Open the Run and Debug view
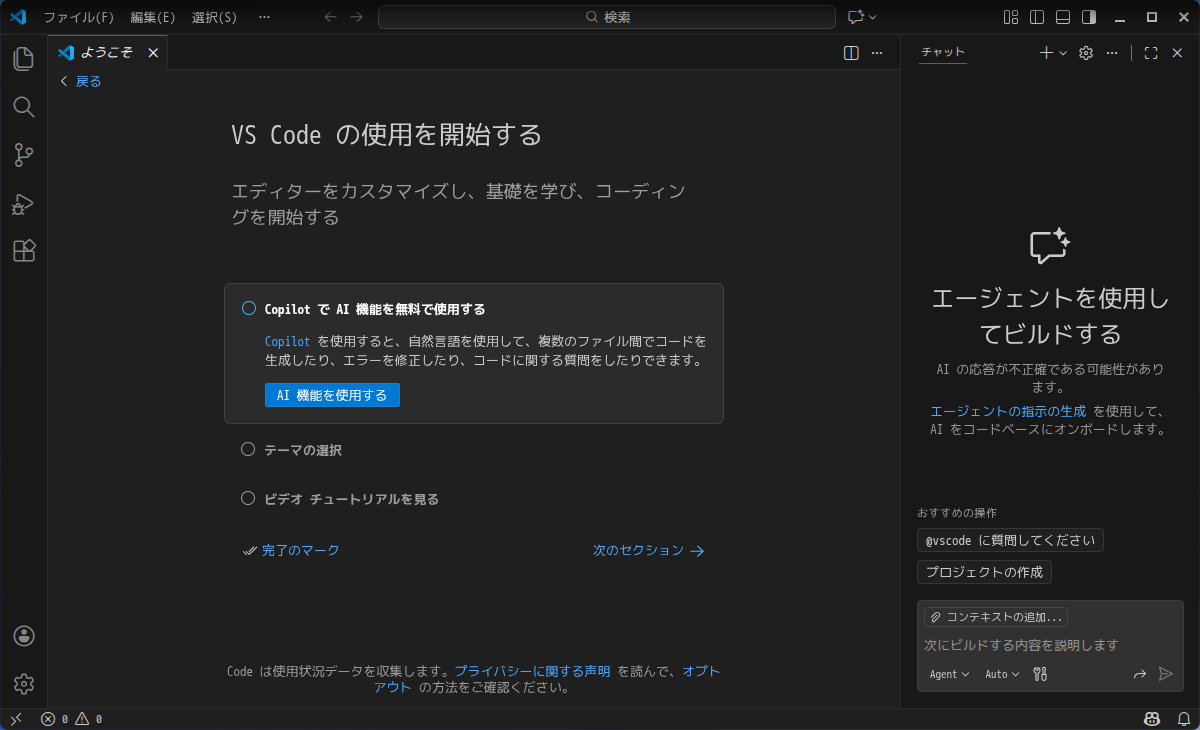Screen dimensions: 1200x730 tap(24, 204)
